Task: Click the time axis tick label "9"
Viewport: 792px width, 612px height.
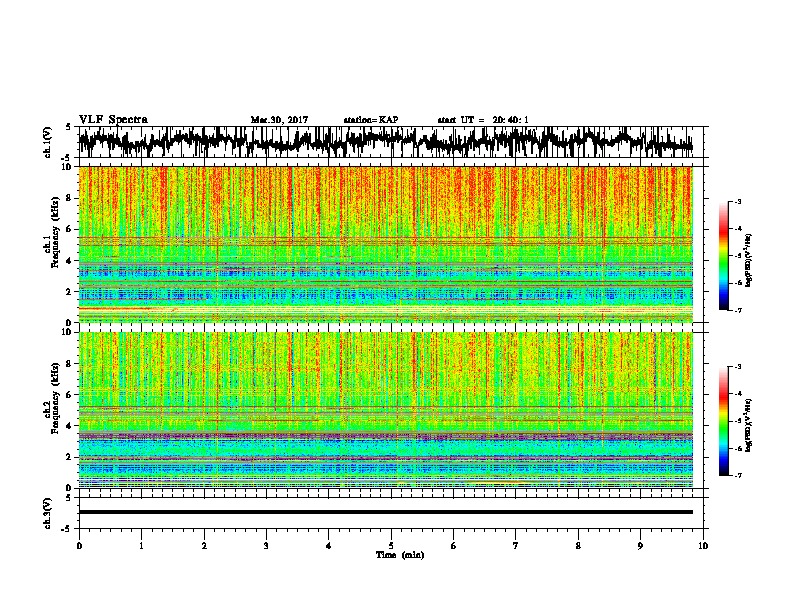Action: [640, 546]
